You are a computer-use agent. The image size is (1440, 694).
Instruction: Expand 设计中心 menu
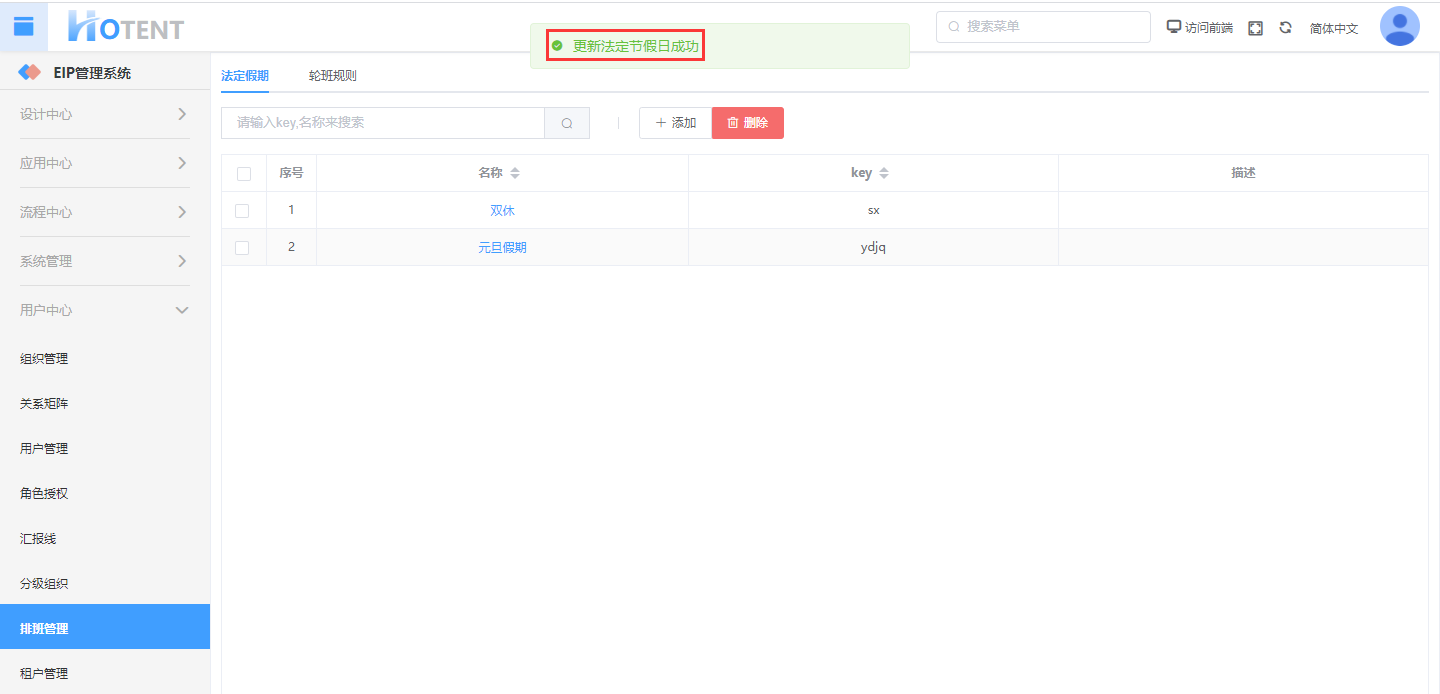tap(105, 114)
